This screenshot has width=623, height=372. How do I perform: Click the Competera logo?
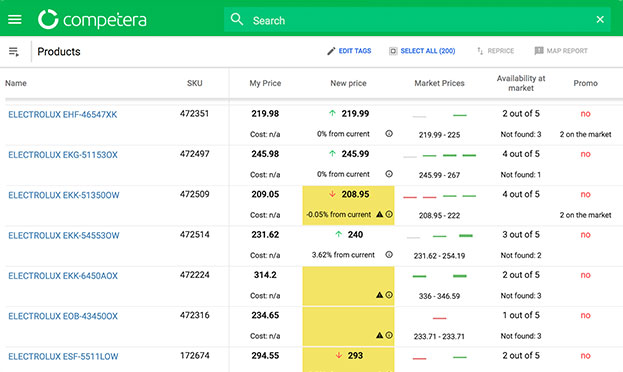tap(92, 19)
